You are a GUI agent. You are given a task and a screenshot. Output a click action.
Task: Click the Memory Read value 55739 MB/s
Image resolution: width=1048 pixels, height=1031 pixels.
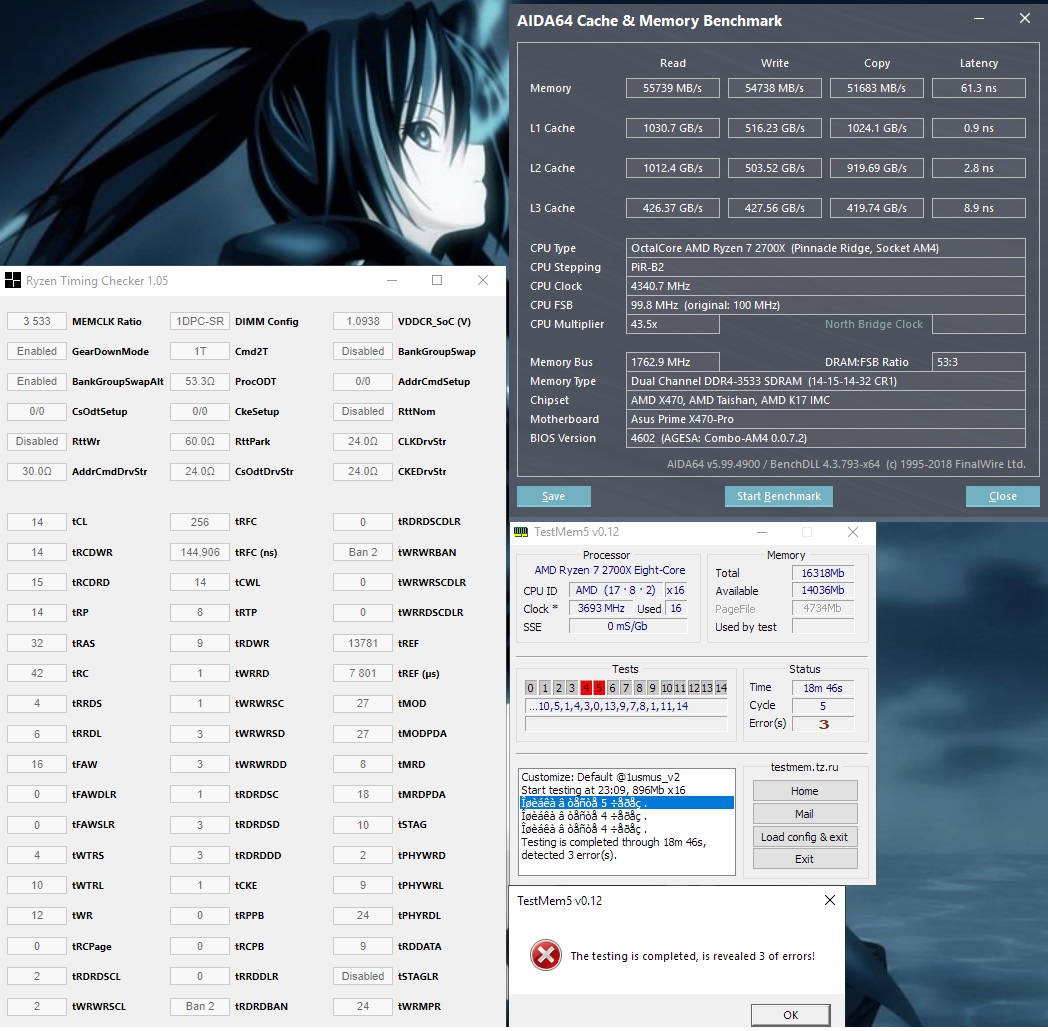pyautogui.click(x=672, y=88)
